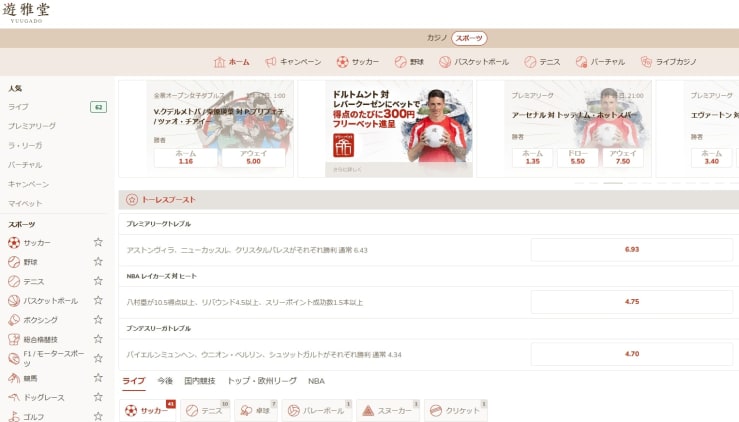Favorite 野球 with its star
This screenshot has height=422, width=739.
(x=98, y=261)
